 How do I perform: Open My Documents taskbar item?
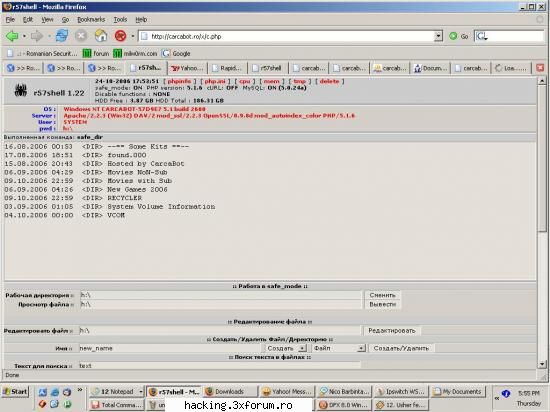coord(458,392)
